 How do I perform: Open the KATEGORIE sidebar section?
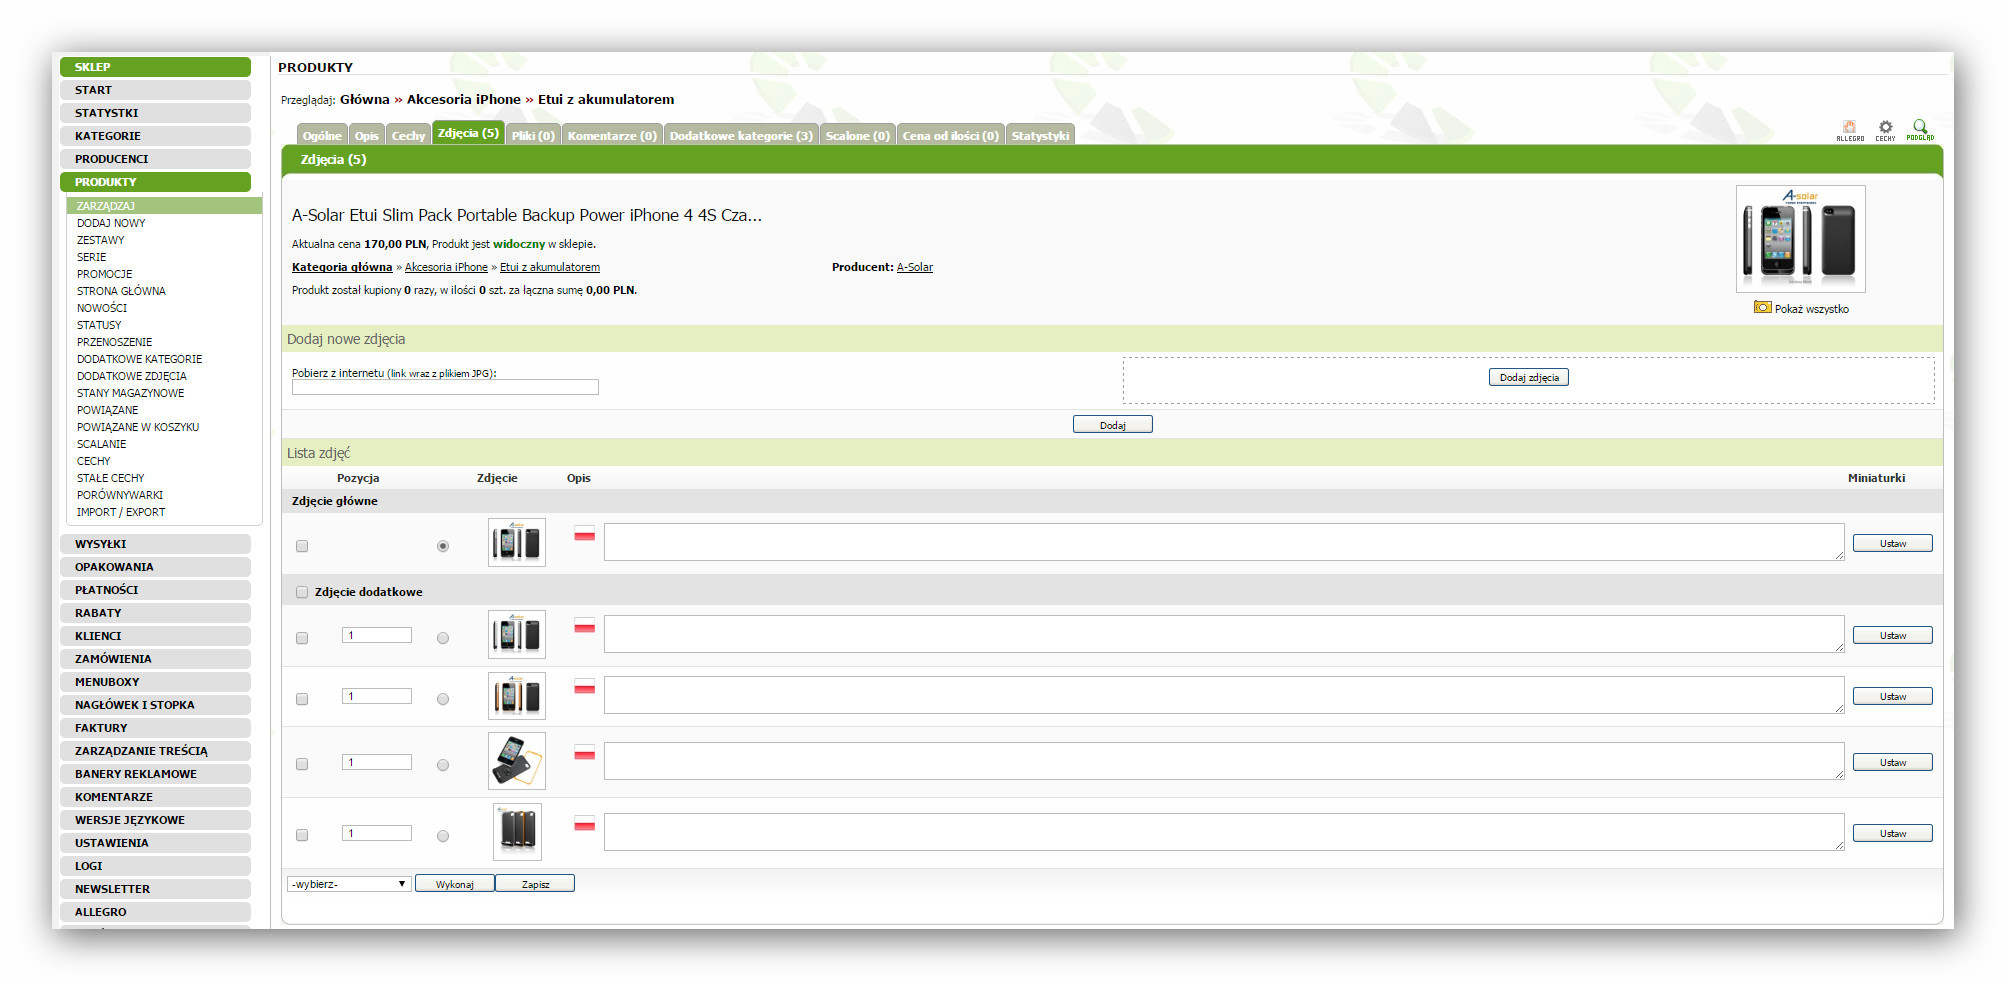pyautogui.click(x=155, y=136)
